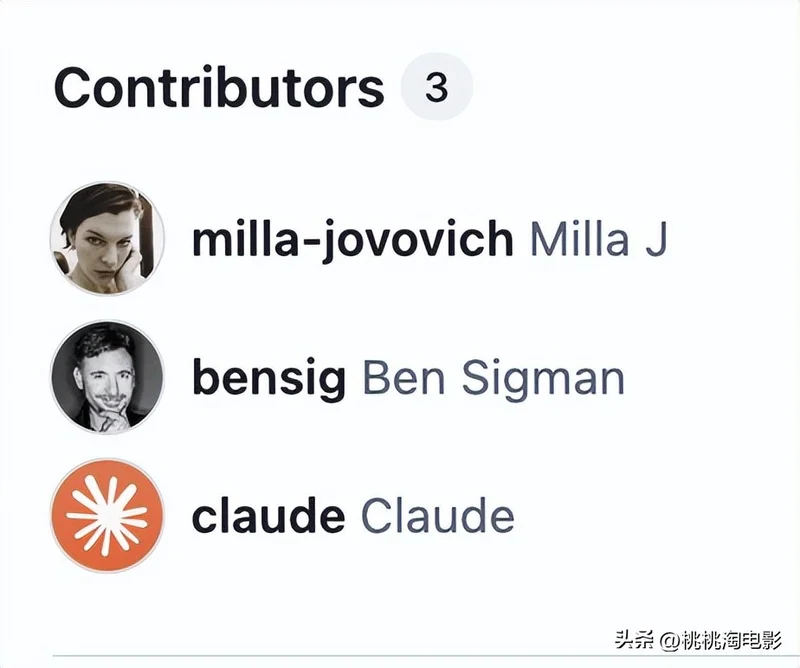Click the horizontal divider below the contributors
800x668 pixels.
400,657
